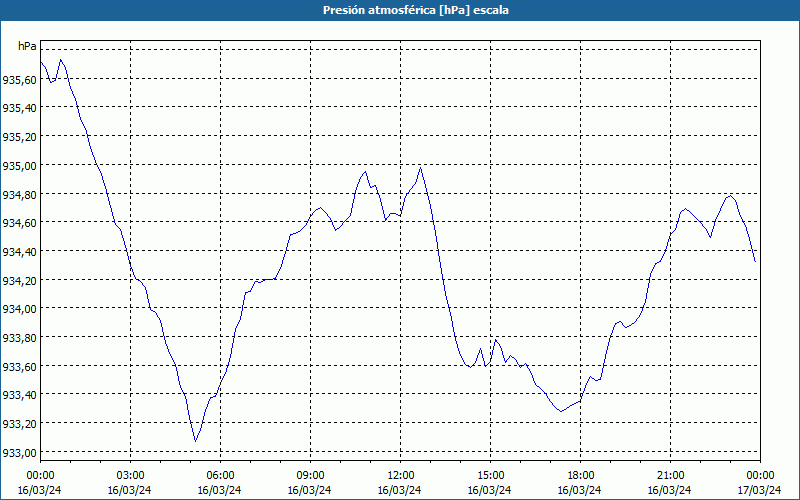Click the 'hPa' unit label on the axis
The image size is (800, 500).
coord(27,46)
